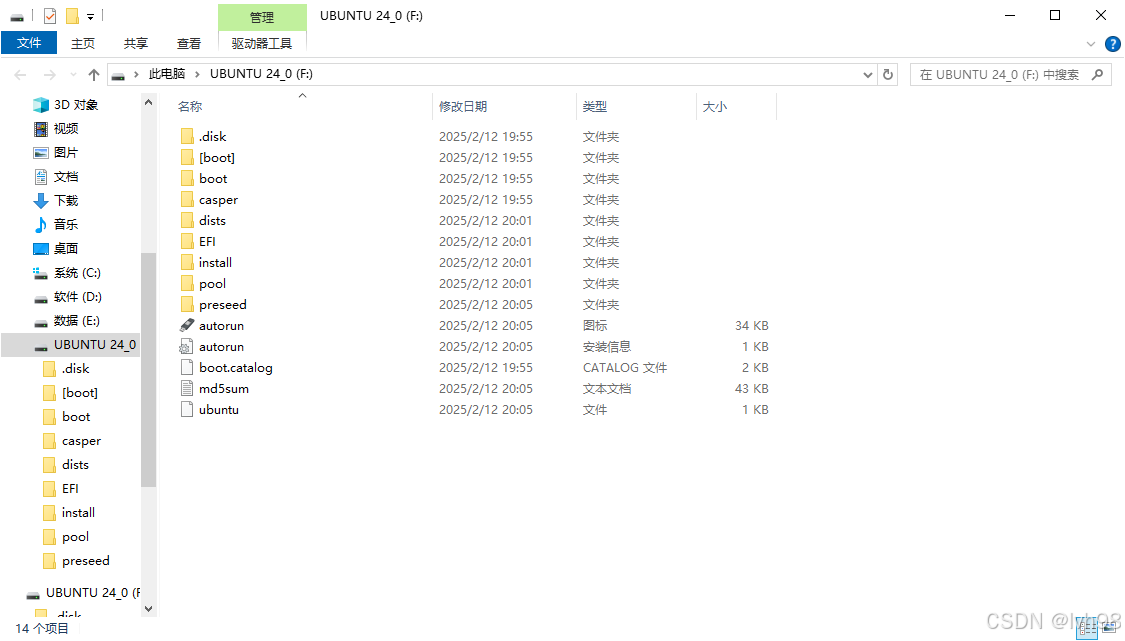This screenshot has width=1125, height=641.
Task: Click the dists folder icon in the file list
Action: 187,220
